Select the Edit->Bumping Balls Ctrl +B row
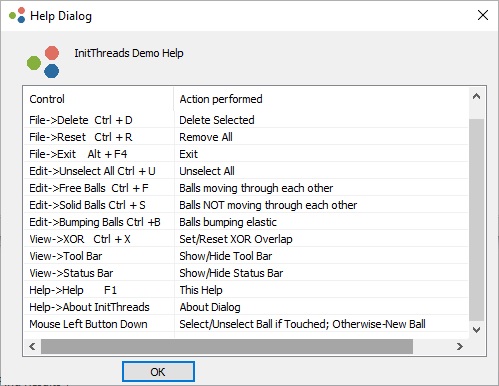Image resolution: width=499 pixels, height=386 pixels. [x=246, y=222]
